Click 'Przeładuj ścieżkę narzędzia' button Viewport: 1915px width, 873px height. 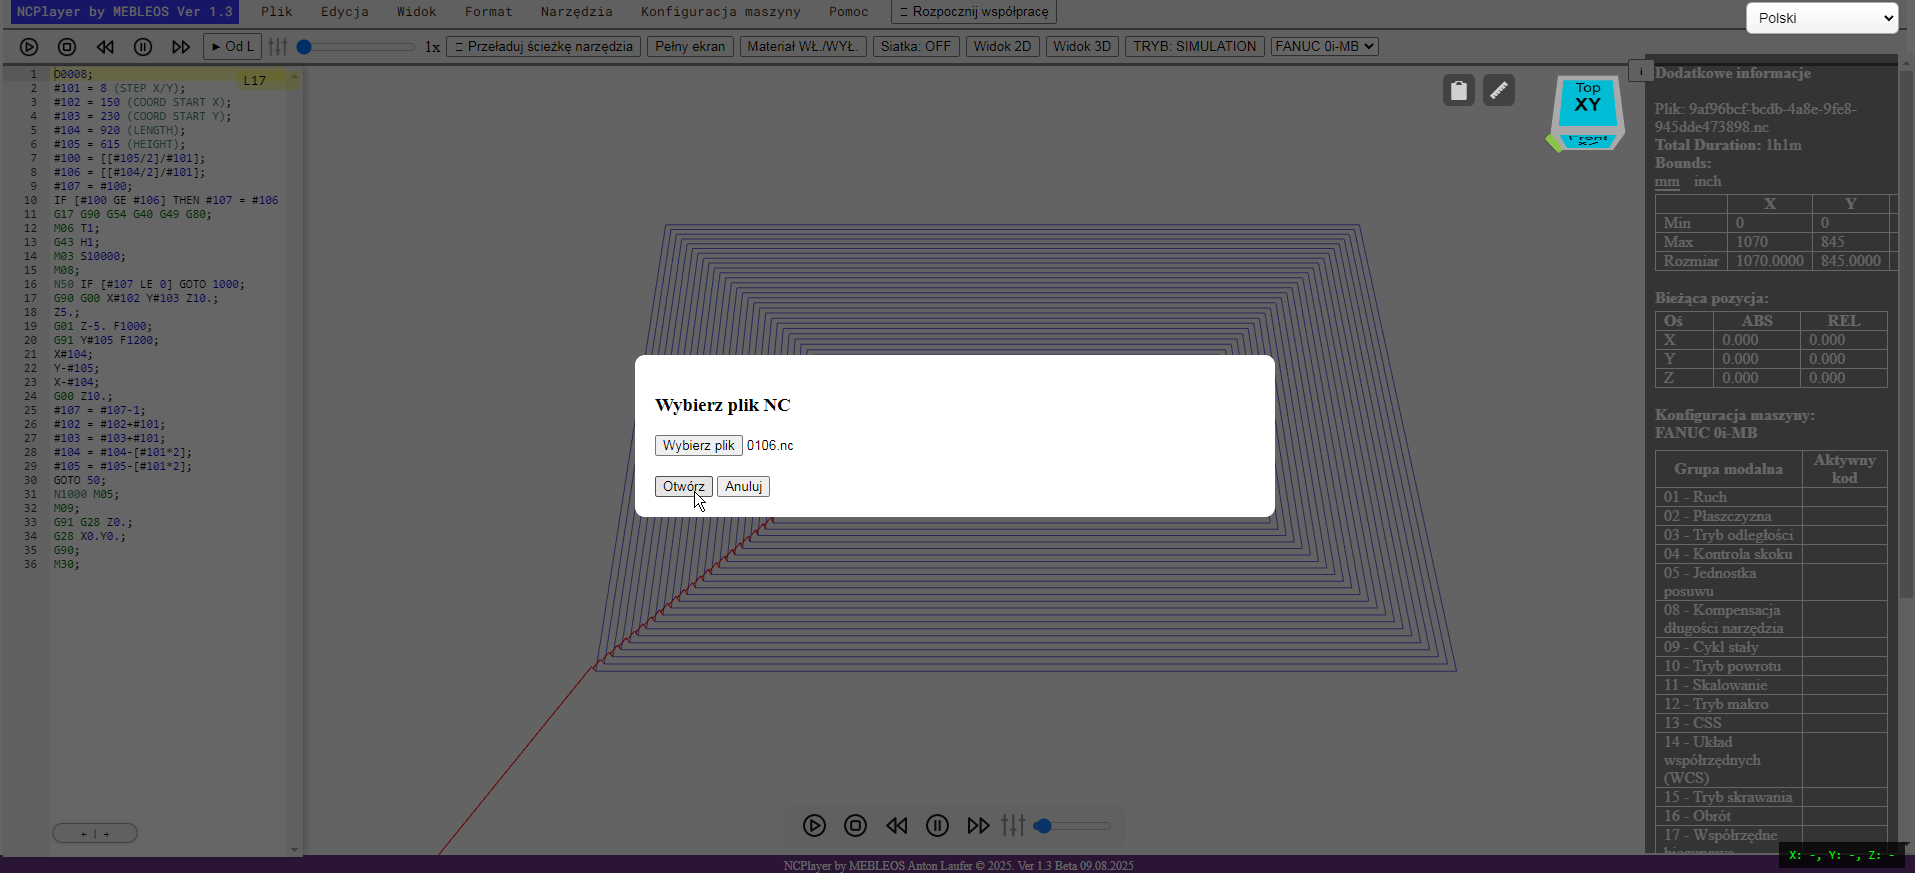pyautogui.click(x=544, y=47)
